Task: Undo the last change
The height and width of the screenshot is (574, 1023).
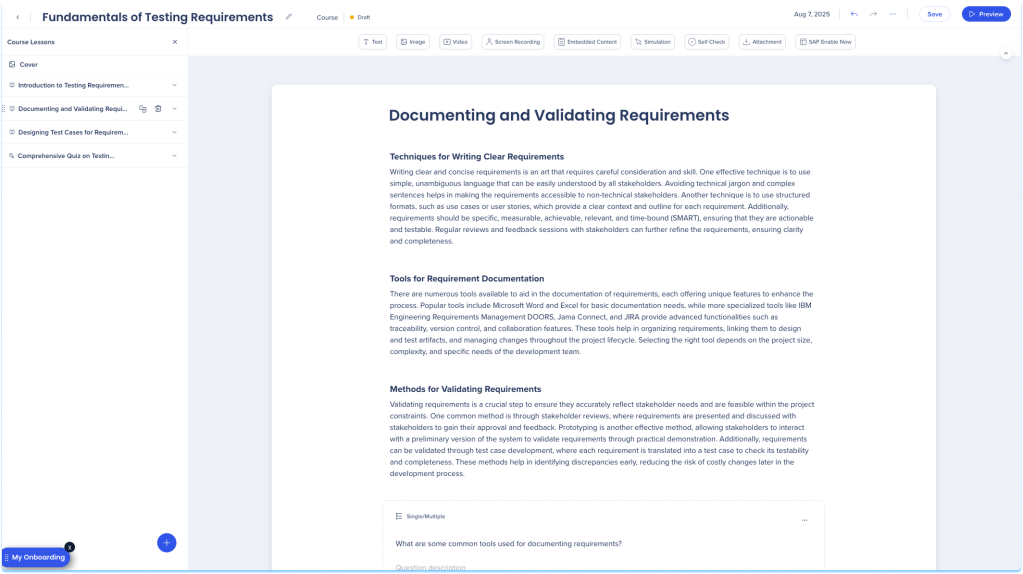Action: 854,14
